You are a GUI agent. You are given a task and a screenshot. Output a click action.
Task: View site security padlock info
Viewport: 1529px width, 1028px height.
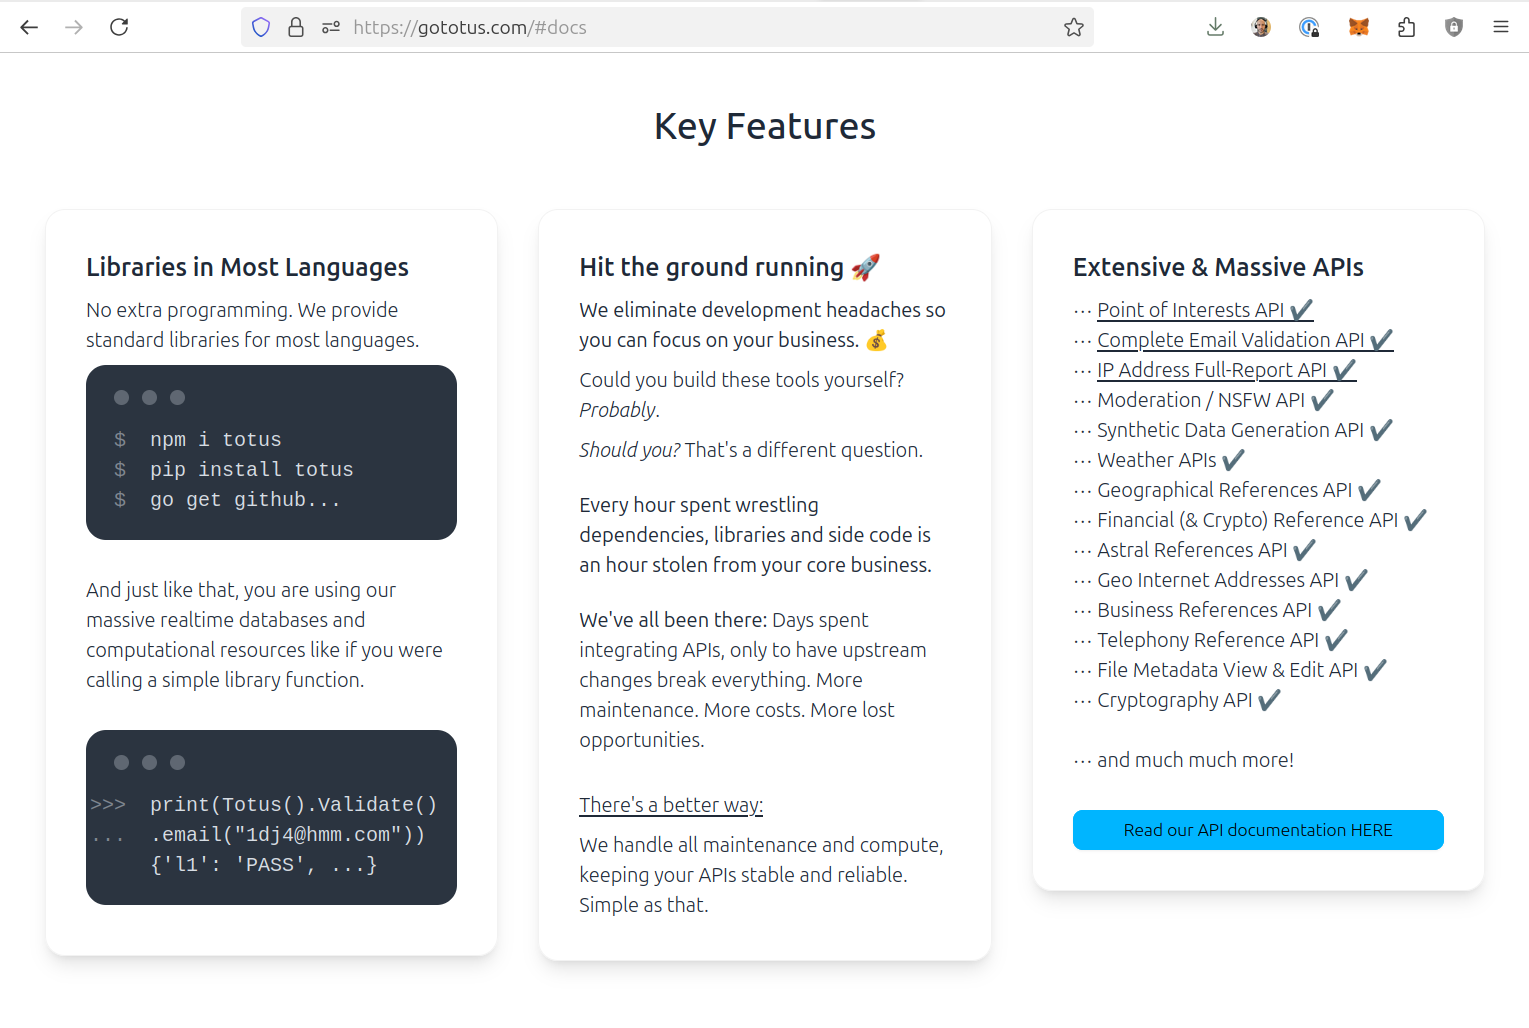pos(296,27)
